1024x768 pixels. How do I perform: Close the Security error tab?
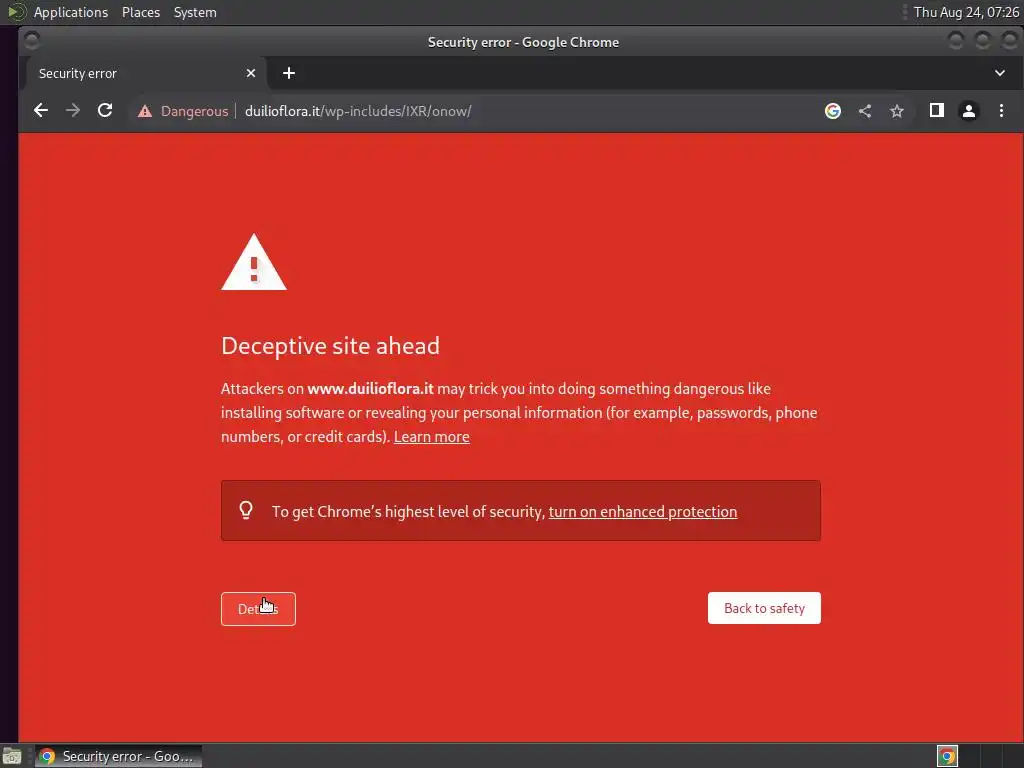251,73
